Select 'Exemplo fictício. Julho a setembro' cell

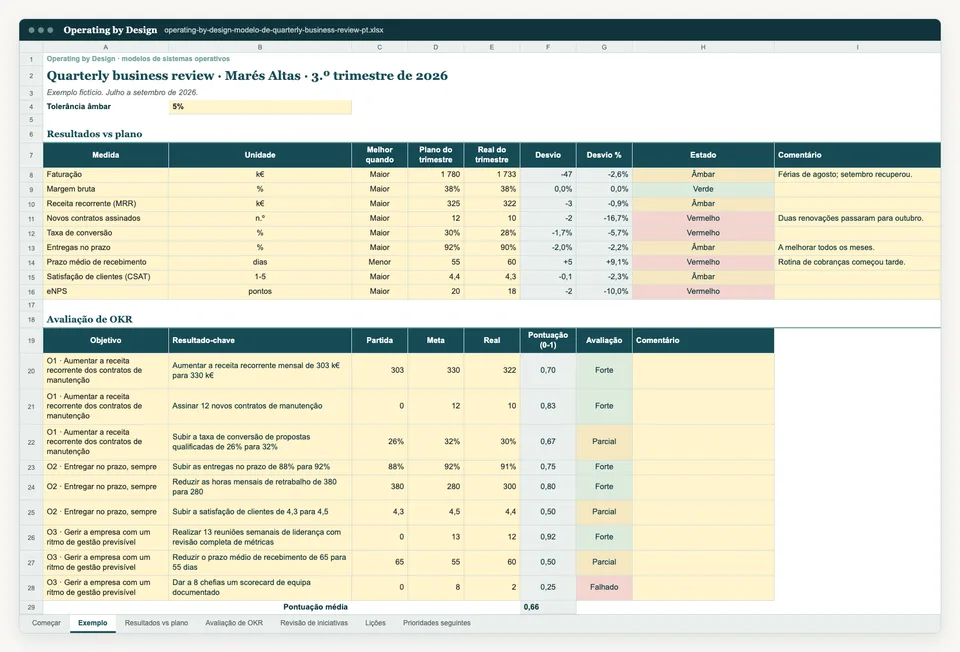pos(122,92)
